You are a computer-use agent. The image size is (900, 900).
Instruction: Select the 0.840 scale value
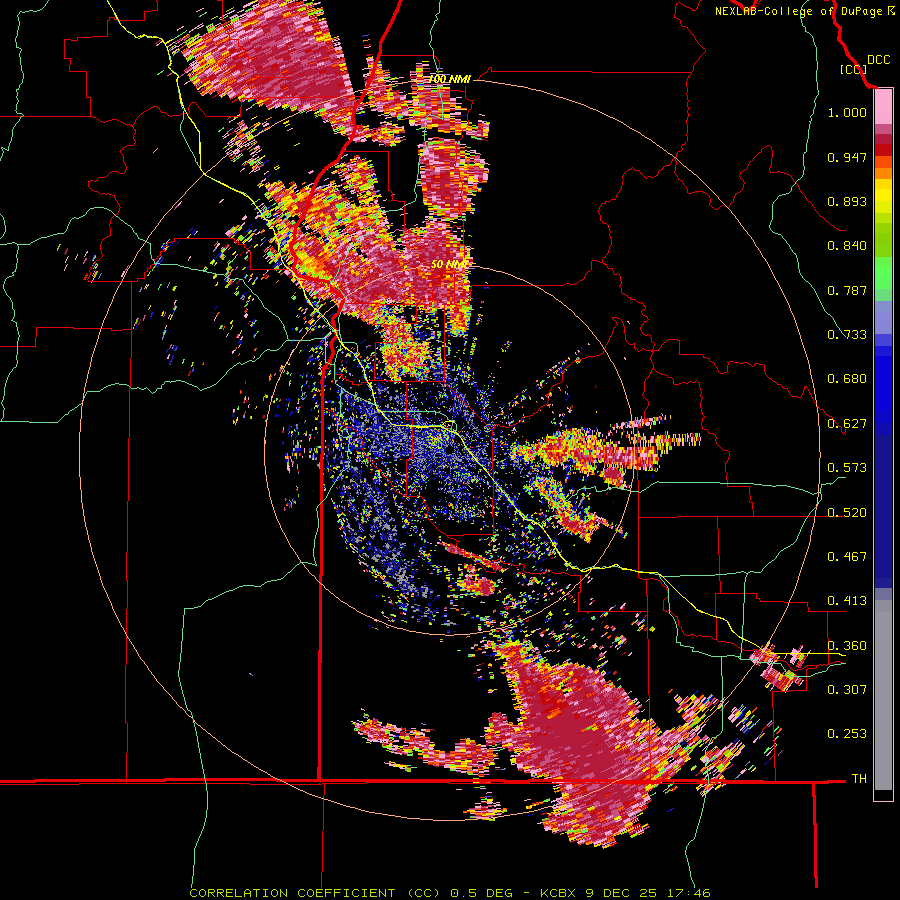point(847,246)
